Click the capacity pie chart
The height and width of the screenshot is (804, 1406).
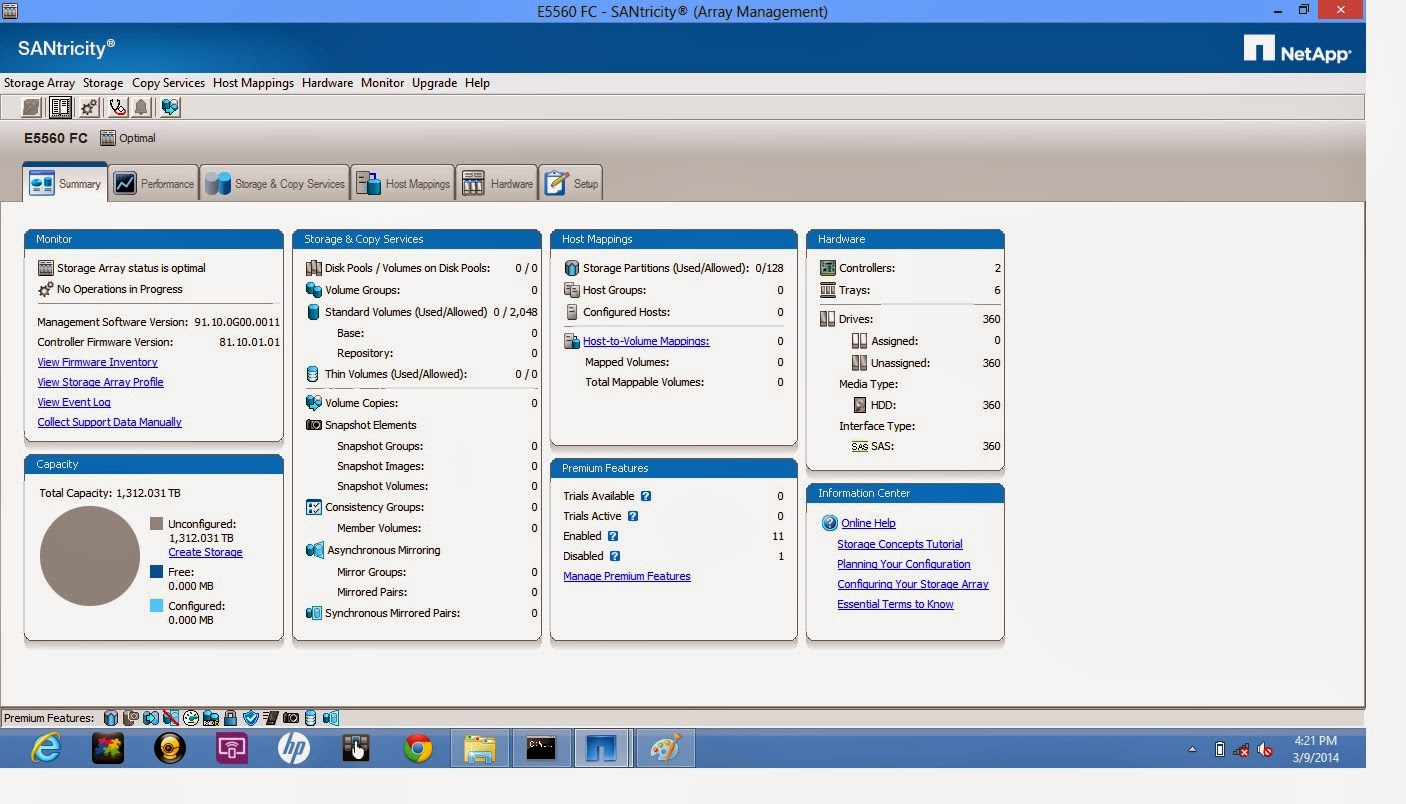point(89,556)
